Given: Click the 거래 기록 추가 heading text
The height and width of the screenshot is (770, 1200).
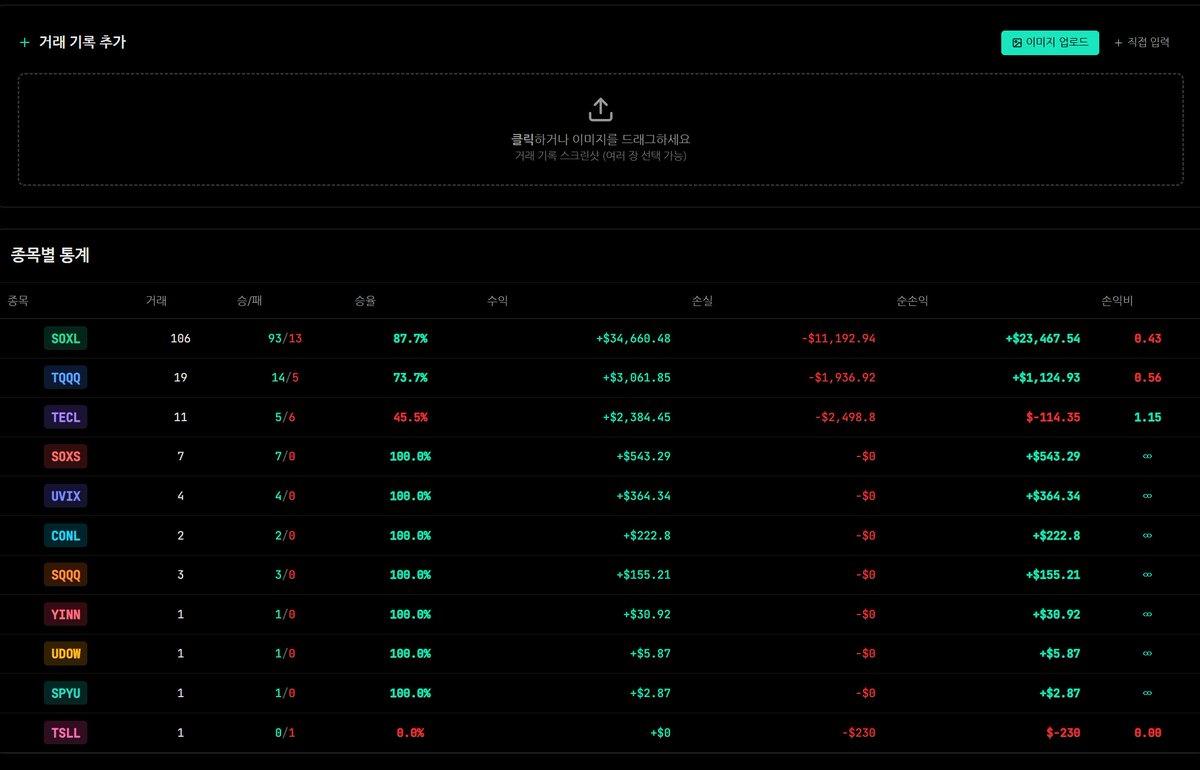Looking at the screenshot, I should point(83,42).
